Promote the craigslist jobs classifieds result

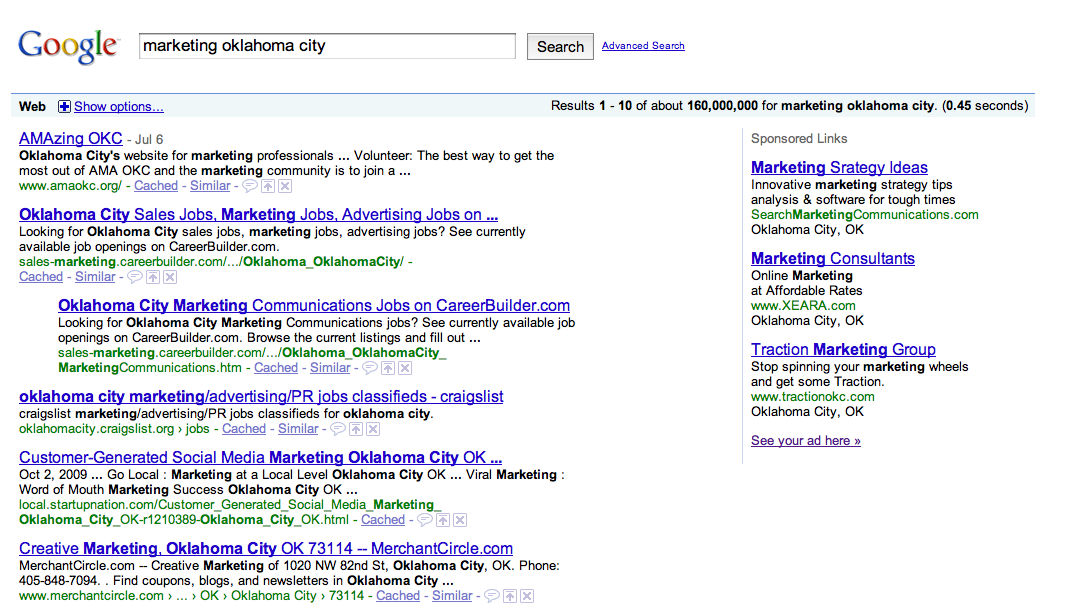pos(356,429)
